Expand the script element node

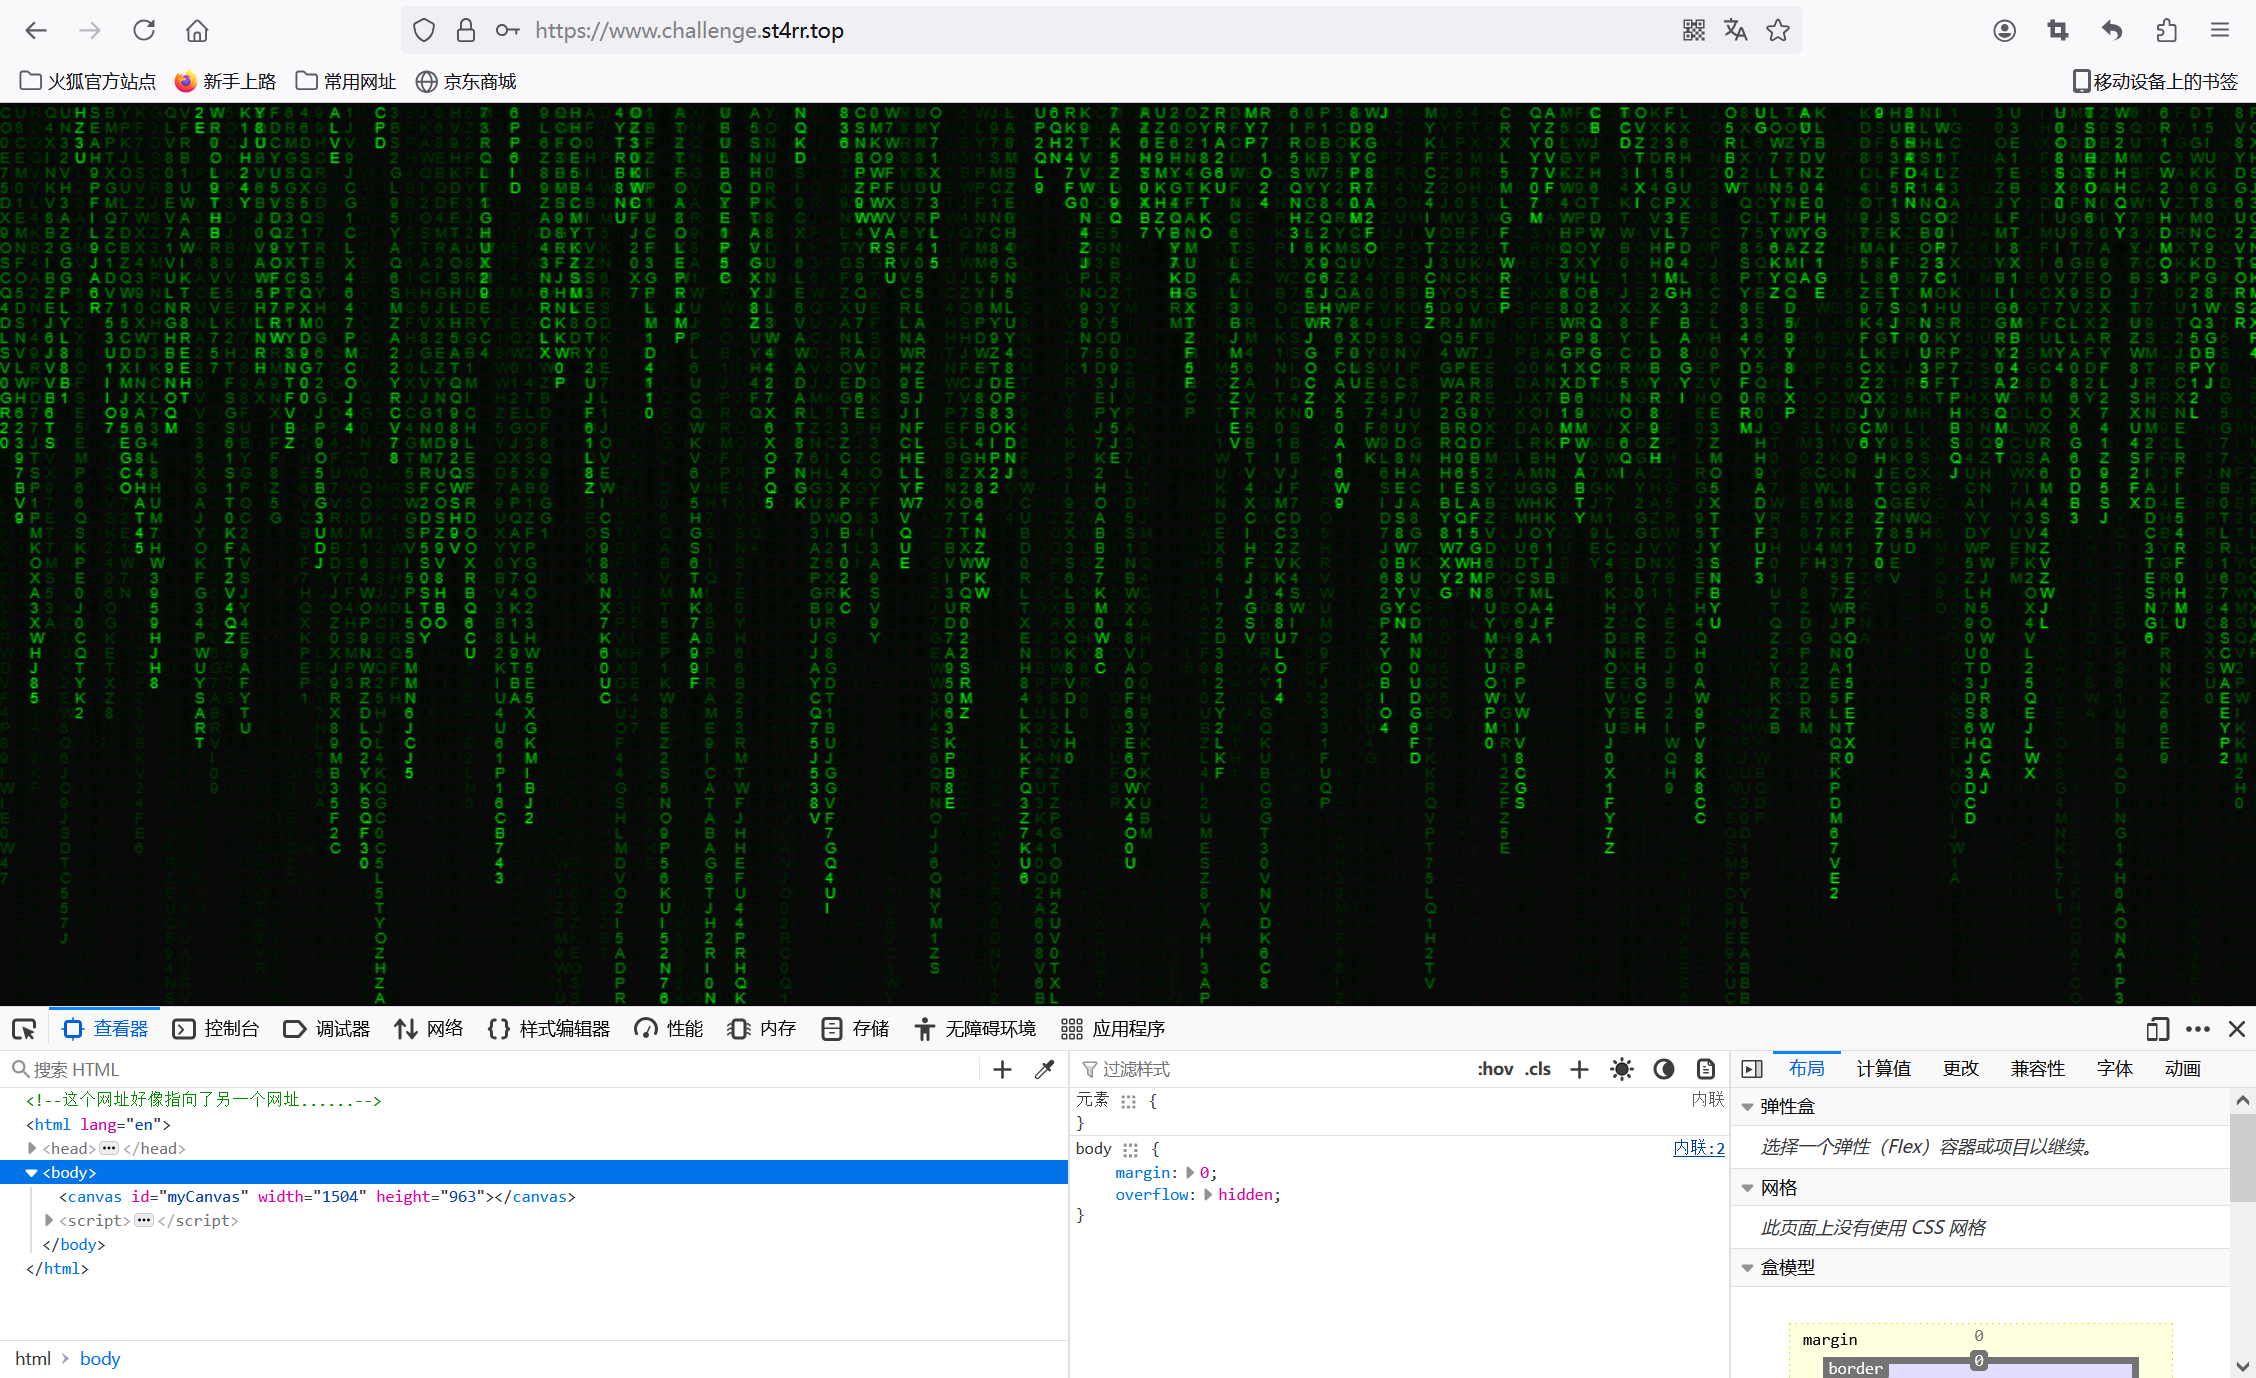coord(49,1221)
